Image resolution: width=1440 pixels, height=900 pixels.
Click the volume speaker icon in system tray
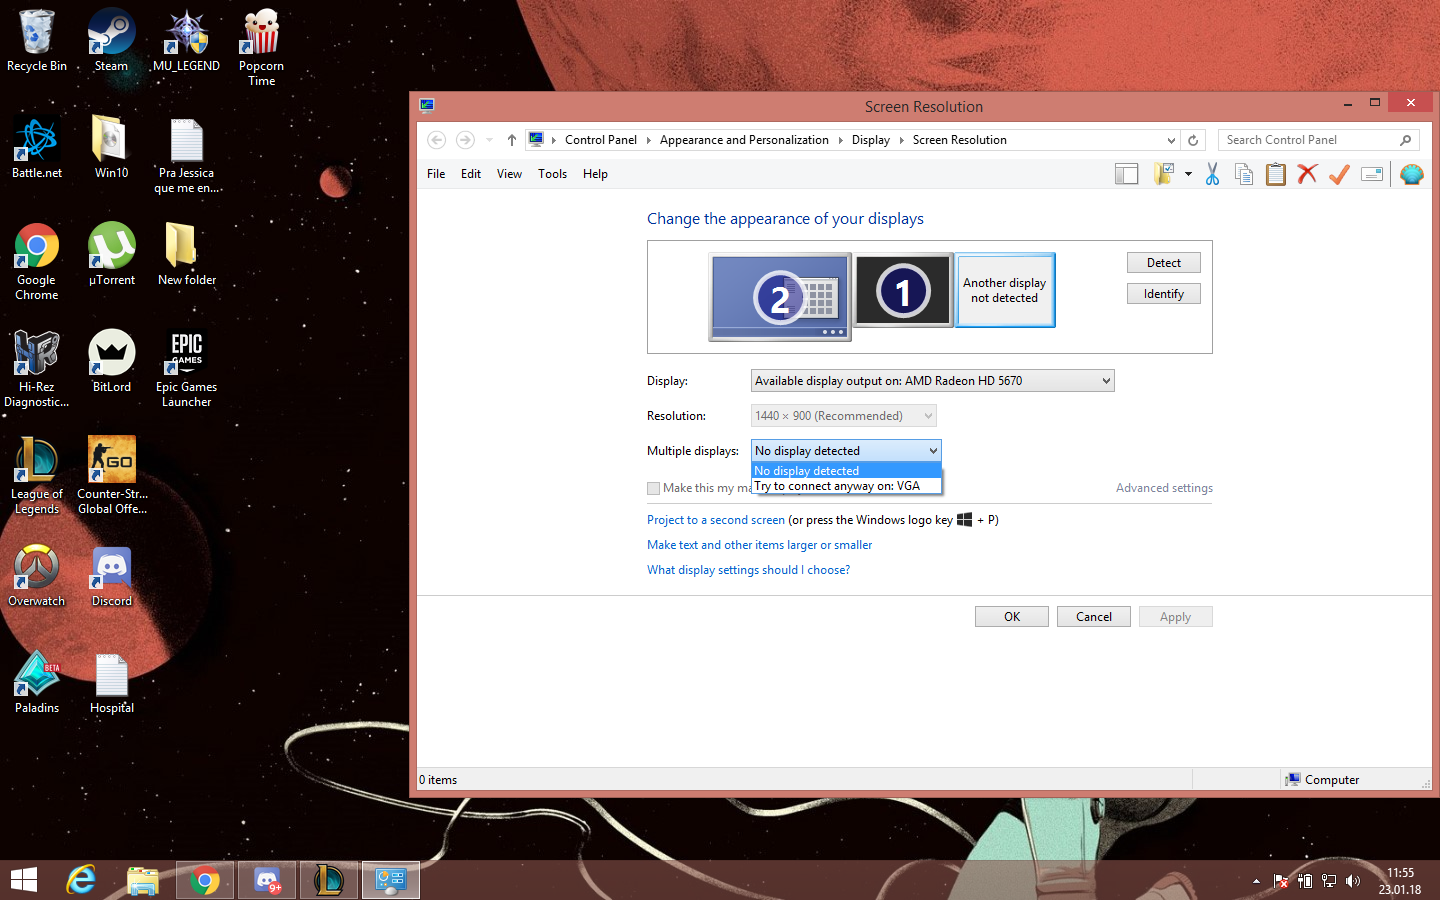(1353, 881)
